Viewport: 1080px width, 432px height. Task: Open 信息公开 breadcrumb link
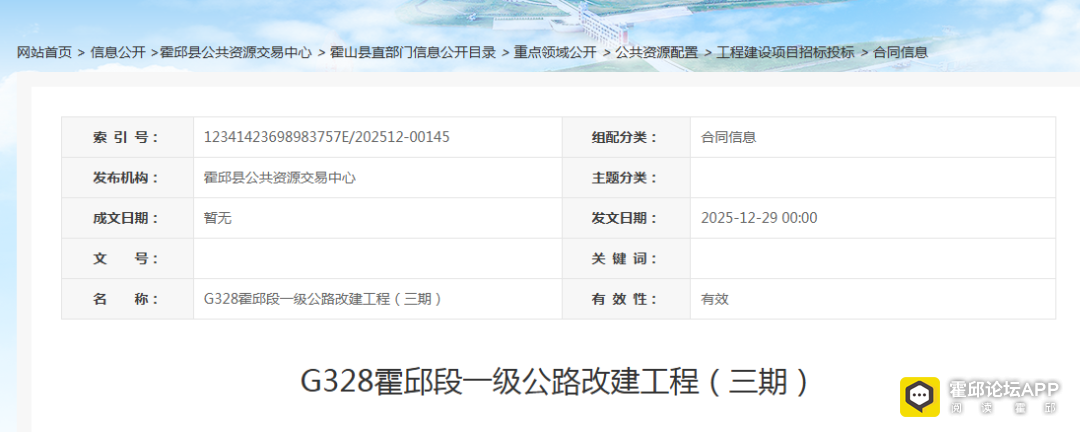[x=118, y=52]
